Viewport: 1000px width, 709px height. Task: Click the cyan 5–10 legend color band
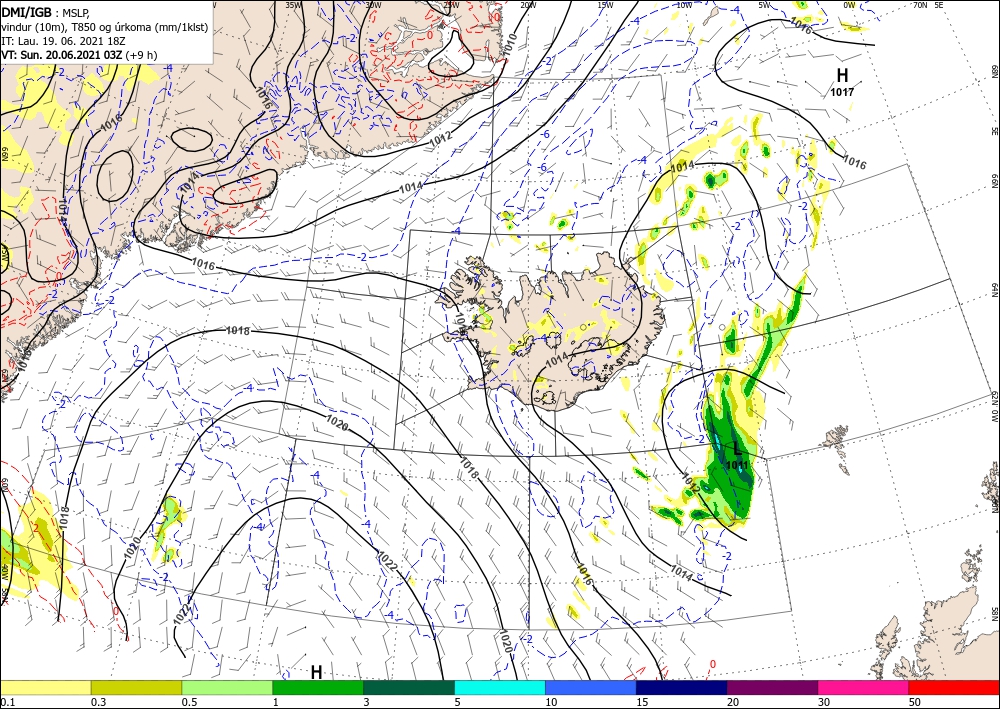click(500, 687)
